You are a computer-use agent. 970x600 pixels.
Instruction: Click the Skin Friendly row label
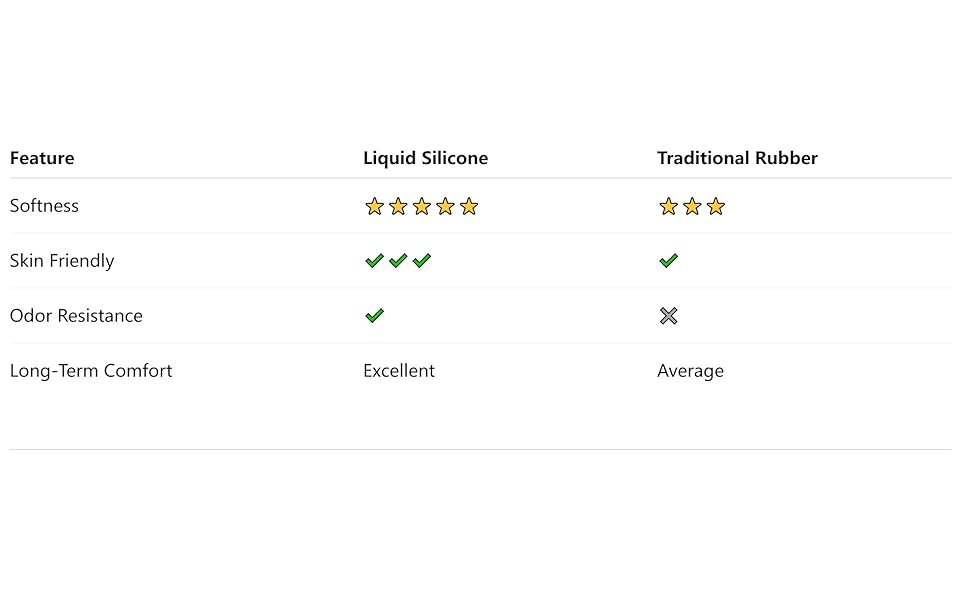[x=62, y=261]
